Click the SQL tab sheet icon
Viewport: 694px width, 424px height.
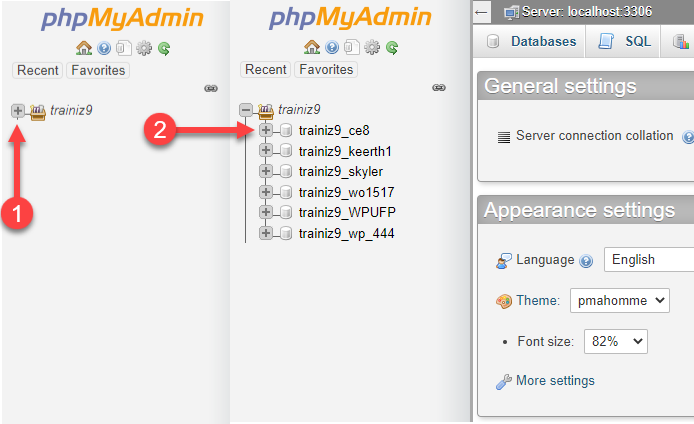tap(606, 41)
